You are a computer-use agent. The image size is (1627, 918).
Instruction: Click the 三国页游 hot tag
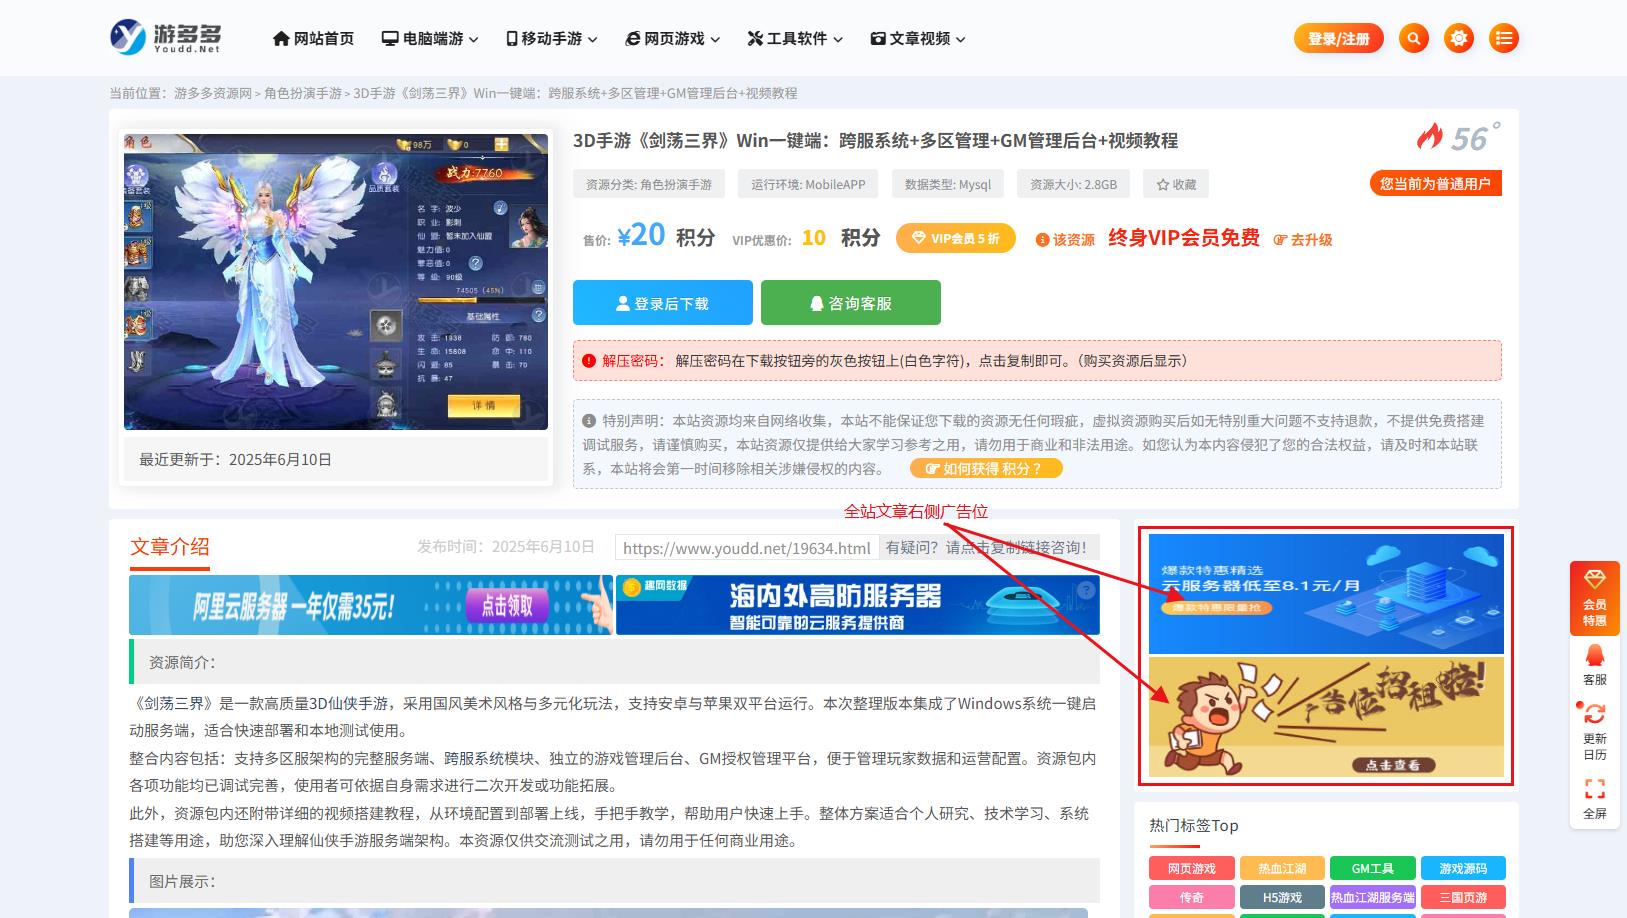click(x=1463, y=897)
